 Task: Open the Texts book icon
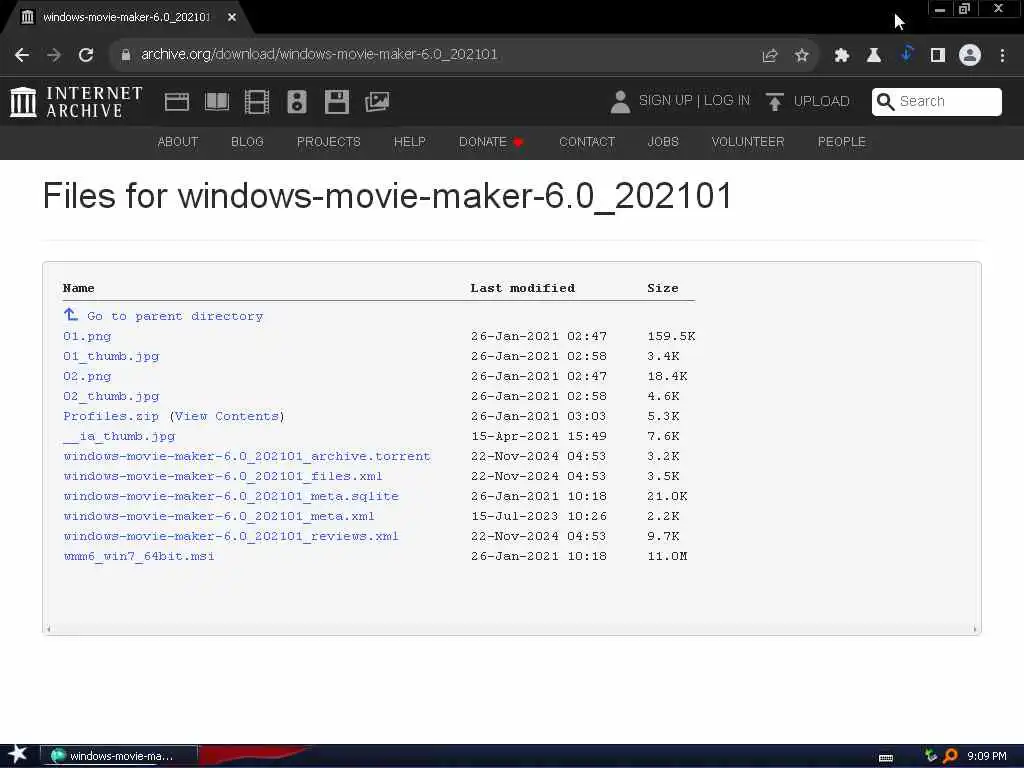click(217, 102)
